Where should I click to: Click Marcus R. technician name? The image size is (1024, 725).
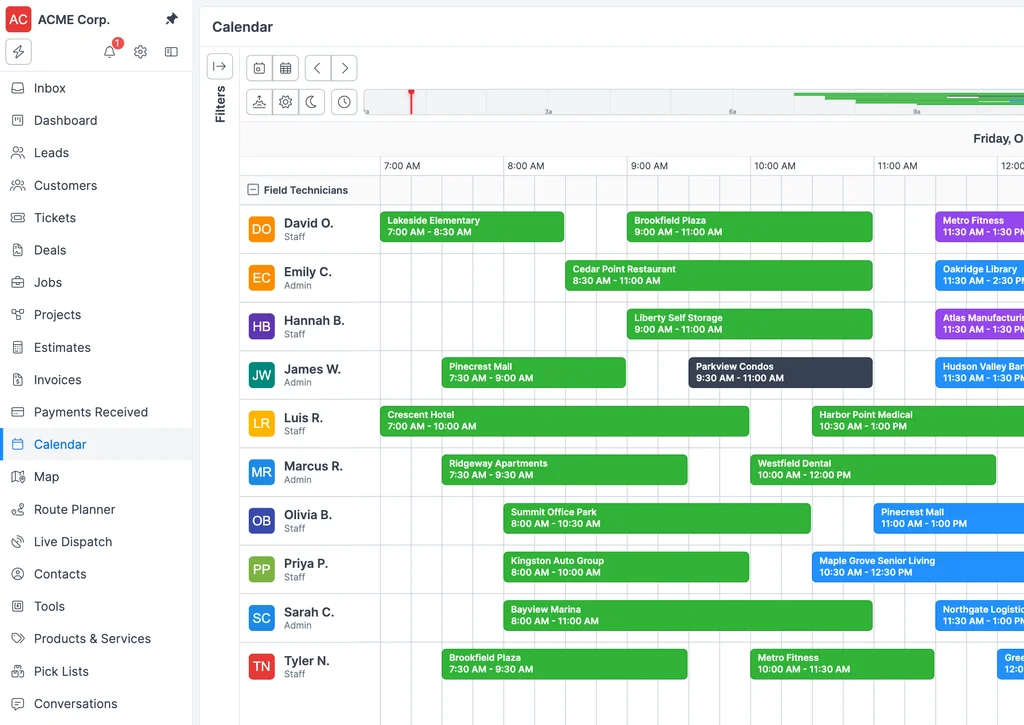click(x=313, y=466)
